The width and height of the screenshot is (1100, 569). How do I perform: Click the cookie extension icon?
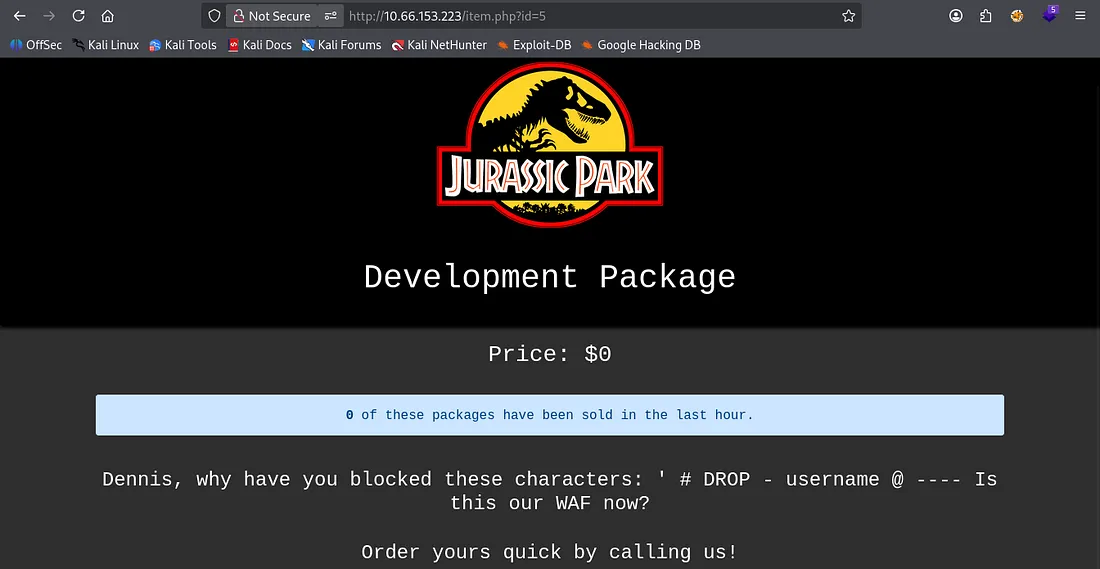[x=1017, y=16]
